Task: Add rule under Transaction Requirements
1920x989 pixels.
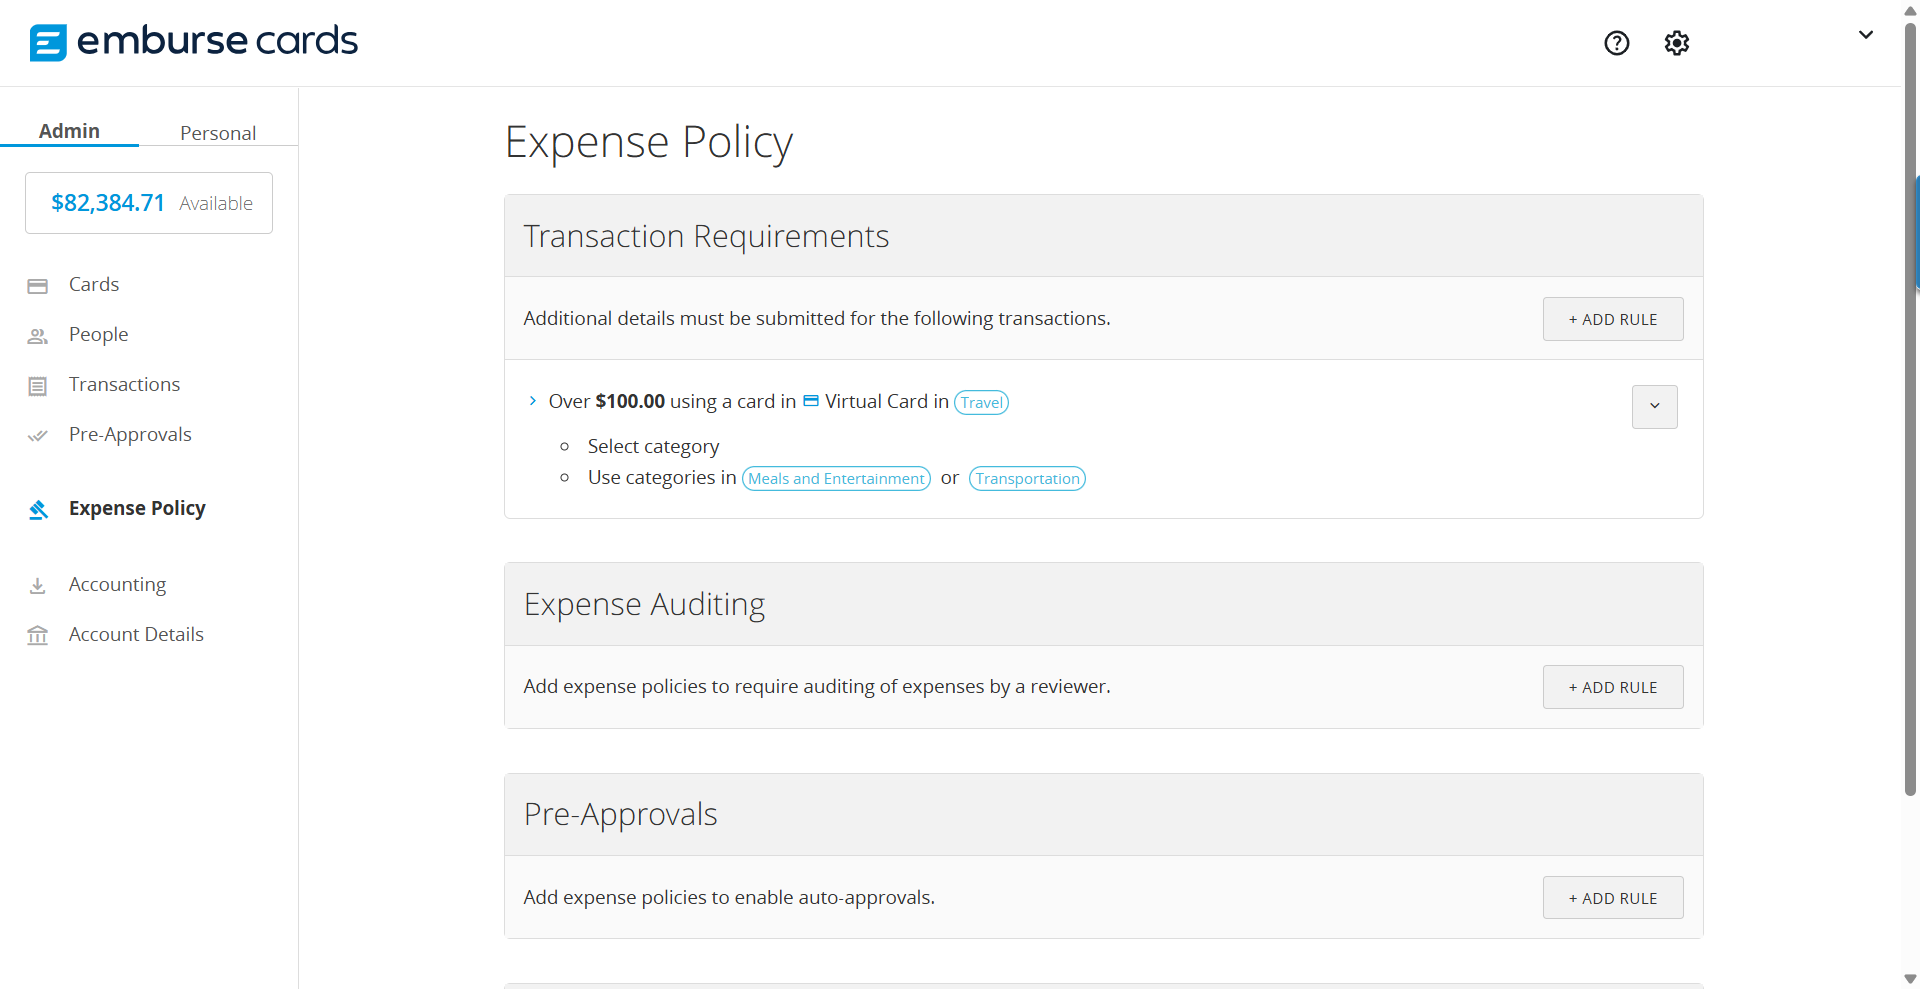Action: pyautogui.click(x=1612, y=319)
